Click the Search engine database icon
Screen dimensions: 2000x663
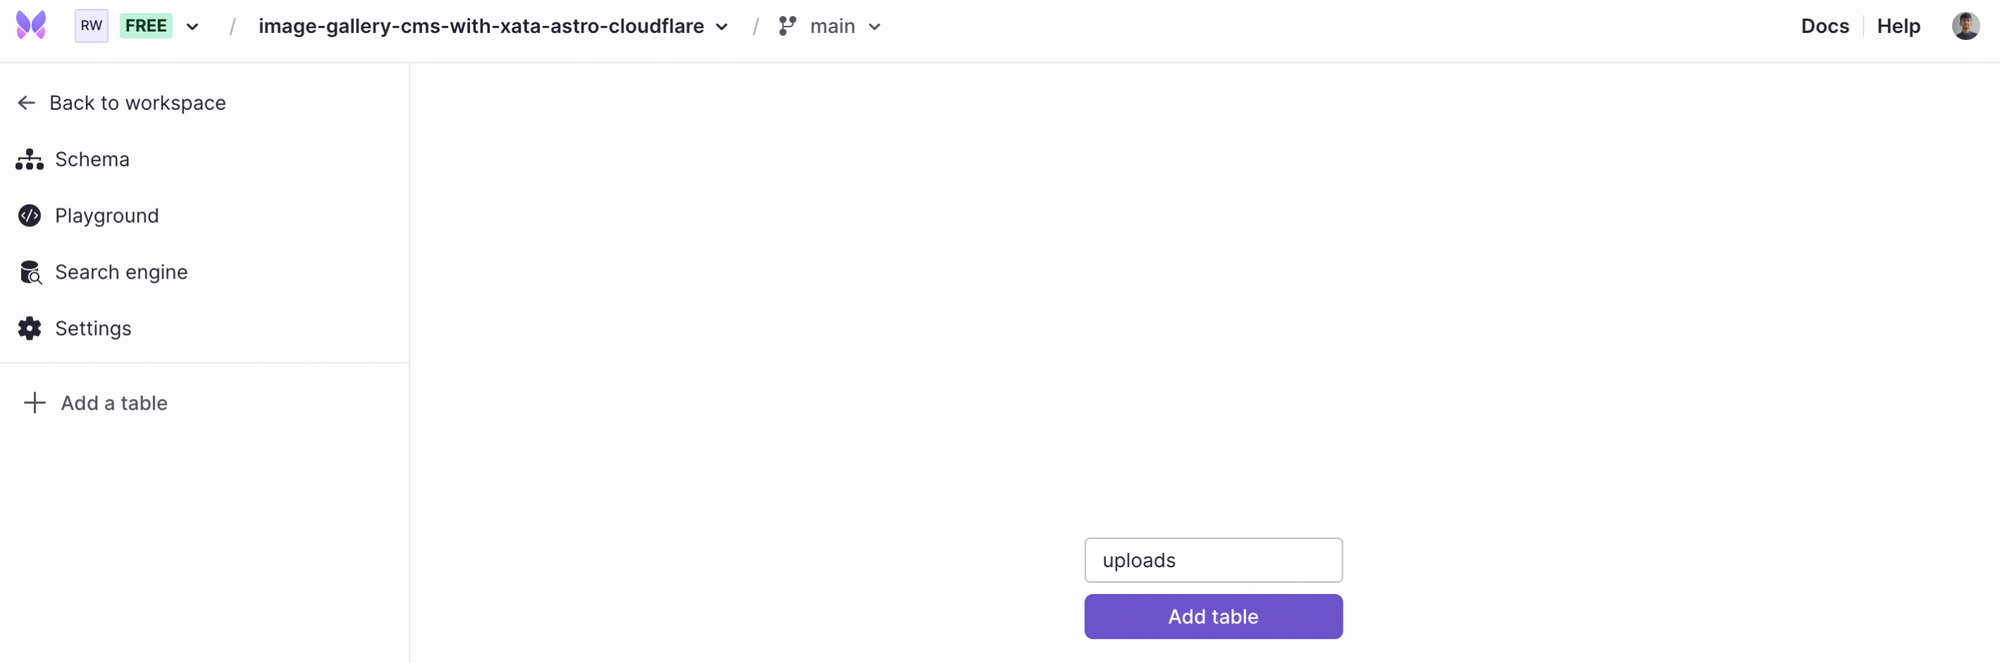coord(30,272)
